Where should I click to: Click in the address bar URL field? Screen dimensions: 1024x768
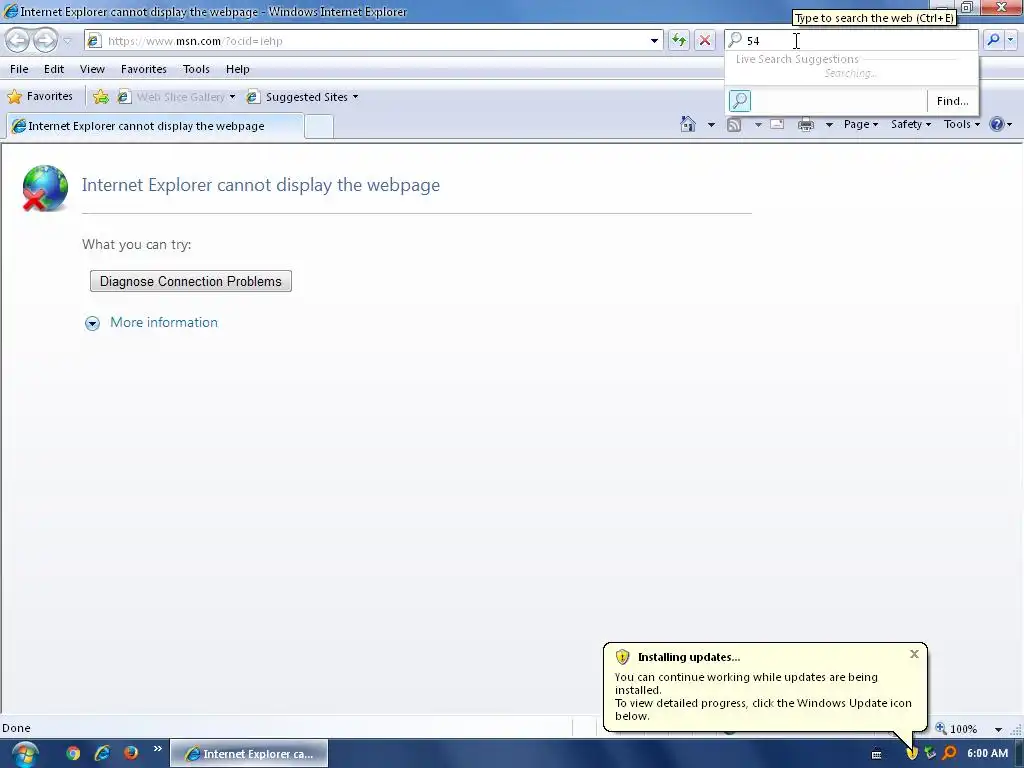[x=376, y=40]
